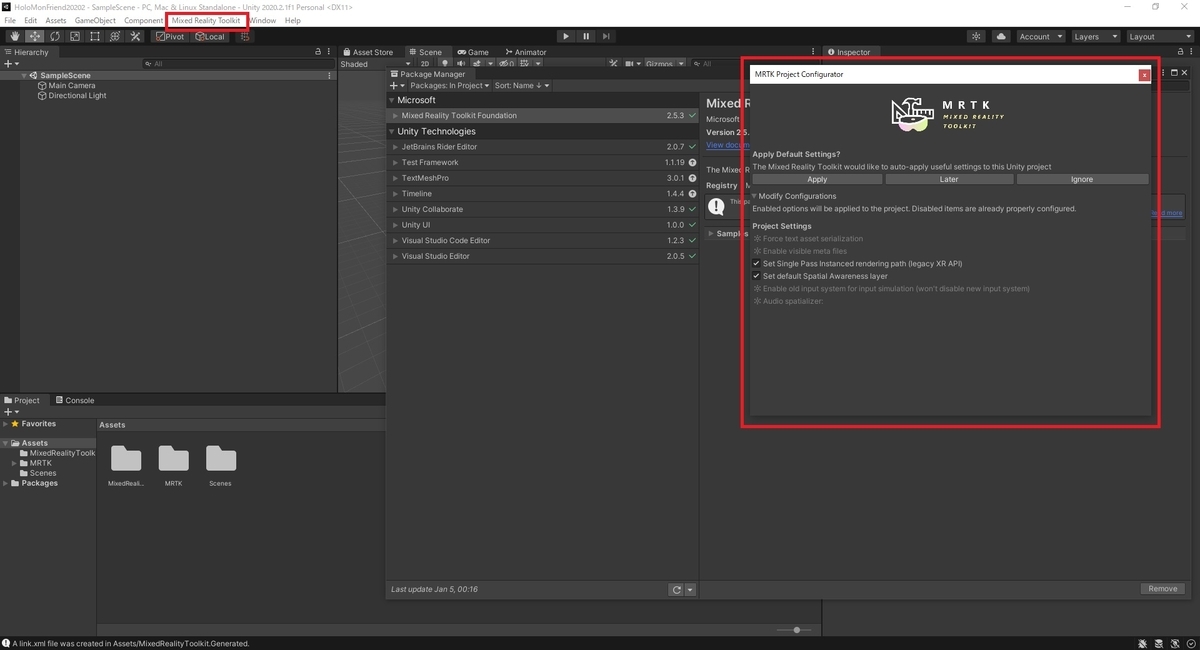
Task: Expand the Packages tree in Project
Action: 6,484
